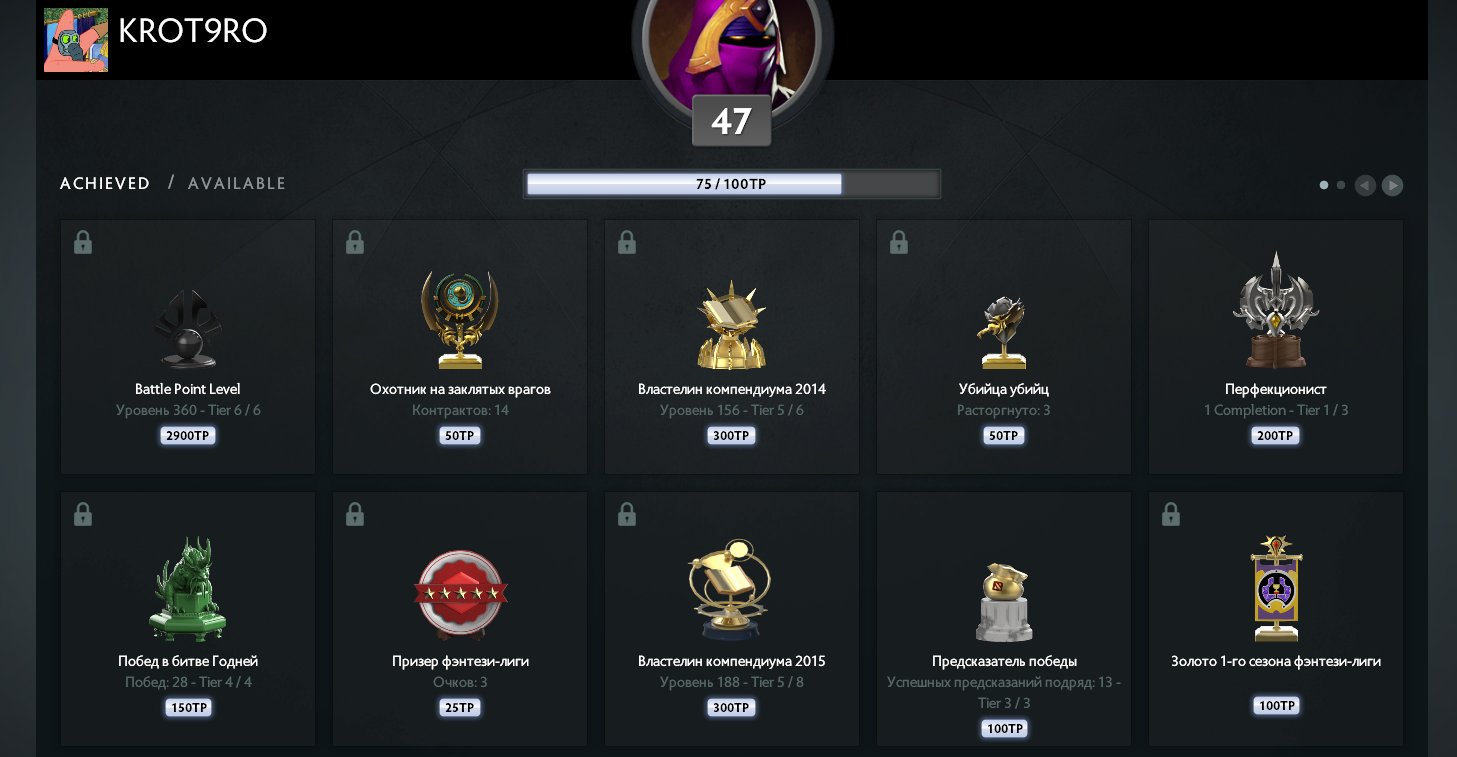This screenshot has height=757, width=1457.
Task: Go to the next trophy page arrow
Action: 1392,185
